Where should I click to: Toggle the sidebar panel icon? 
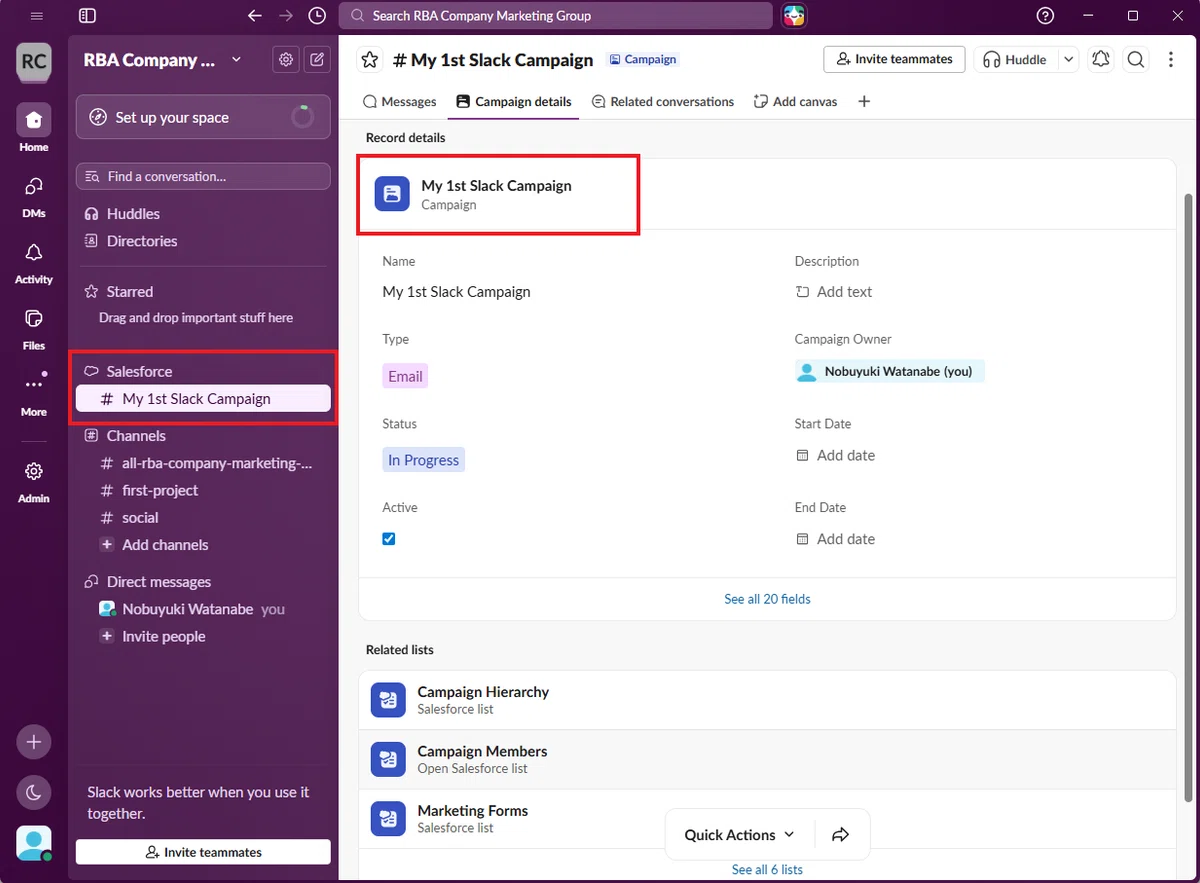tap(87, 16)
